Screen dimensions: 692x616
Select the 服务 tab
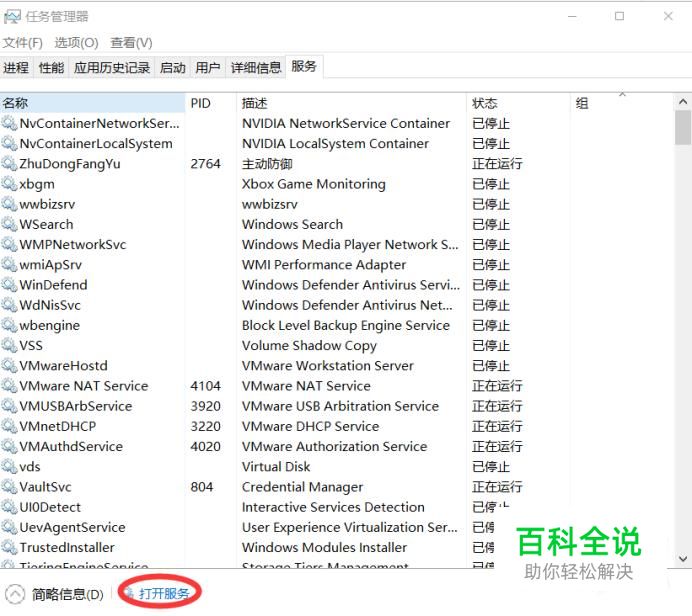point(304,67)
